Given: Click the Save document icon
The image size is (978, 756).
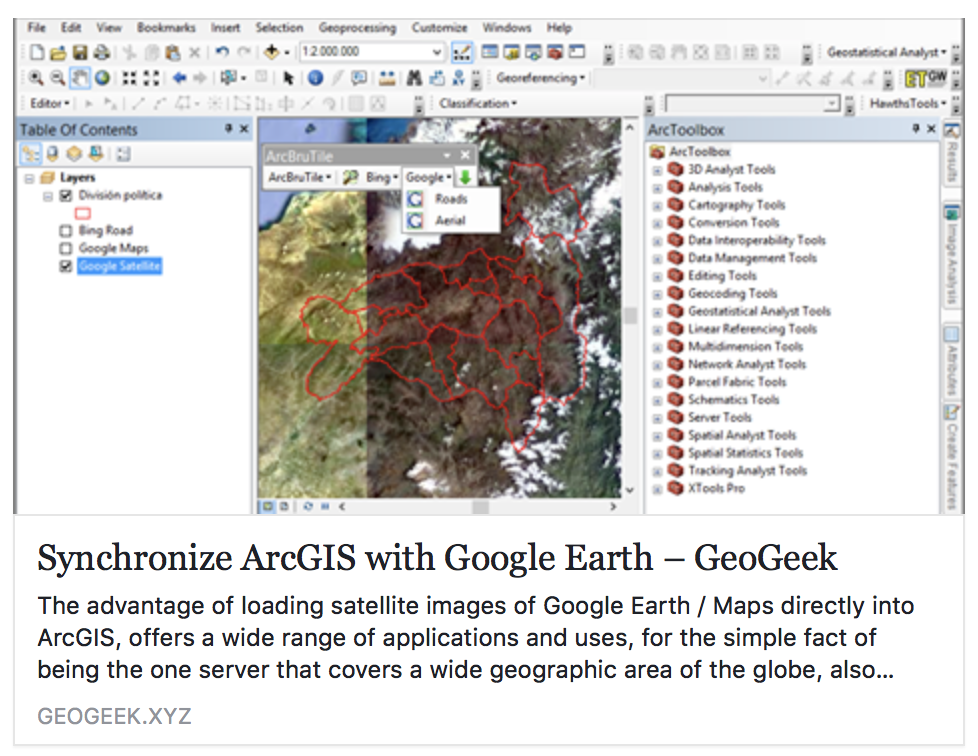Looking at the screenshot, I should click(80, 52).
